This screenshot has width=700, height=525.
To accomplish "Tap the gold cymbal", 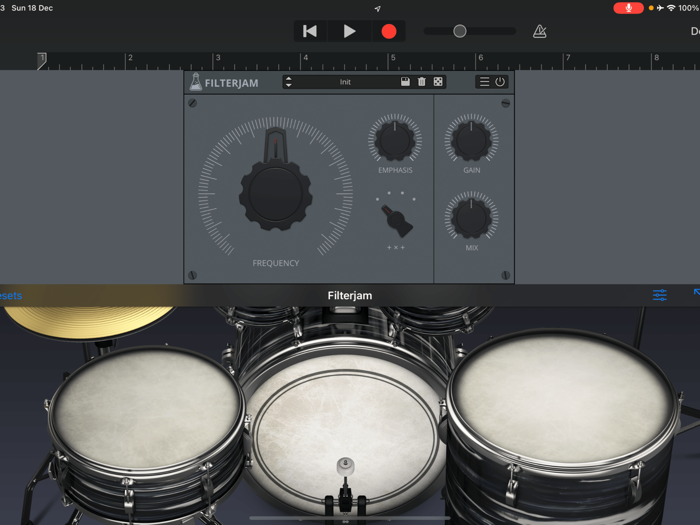I will click(x=89, y=320).
